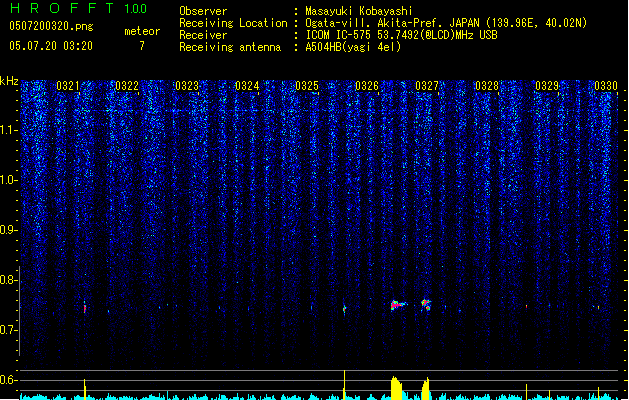Click the date stamp 05.07.20 03:20

51,46
